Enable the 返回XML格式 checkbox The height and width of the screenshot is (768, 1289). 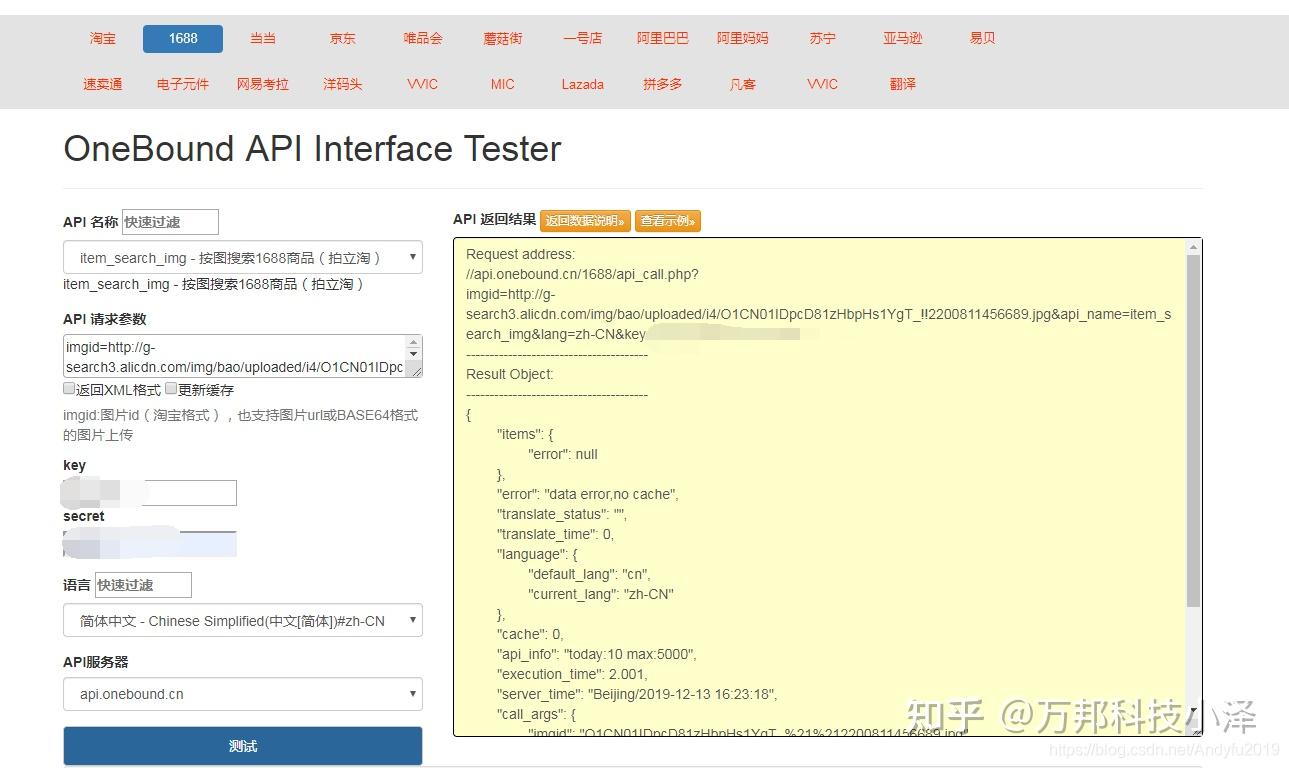(x=69, y=388)
